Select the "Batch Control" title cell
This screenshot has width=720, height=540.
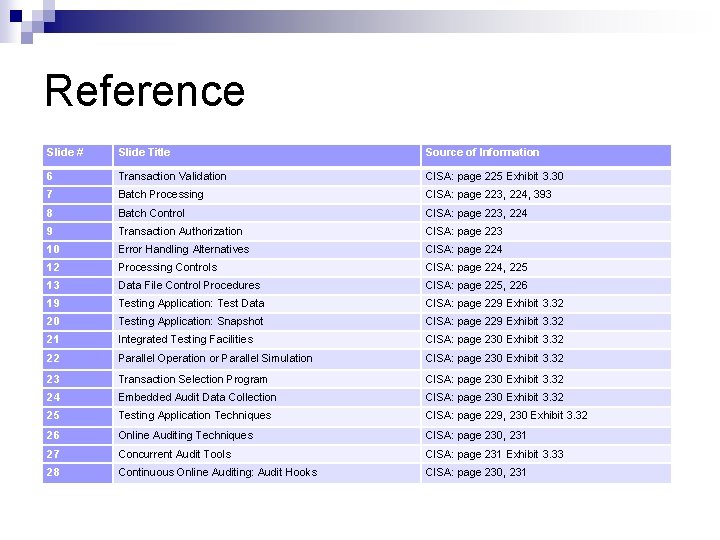[267, 214]
